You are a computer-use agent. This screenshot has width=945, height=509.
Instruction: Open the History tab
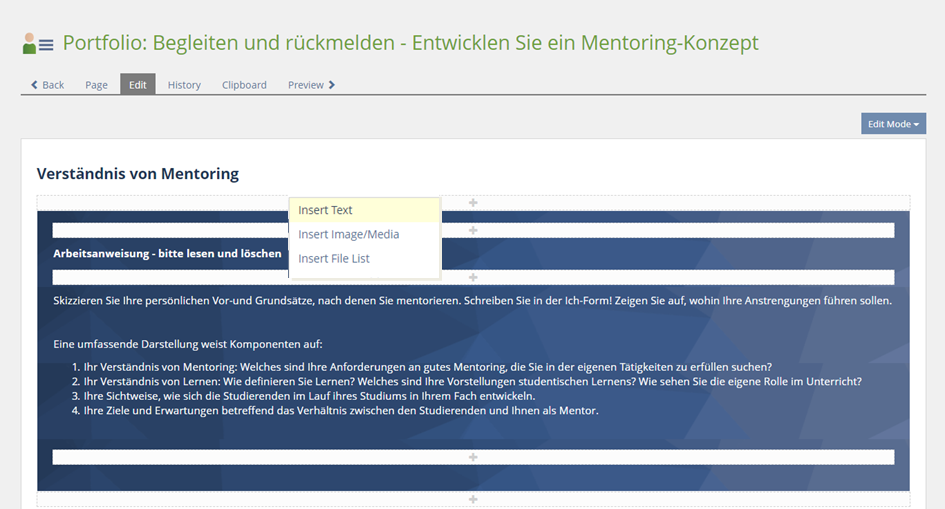click(x=184, y=85)
